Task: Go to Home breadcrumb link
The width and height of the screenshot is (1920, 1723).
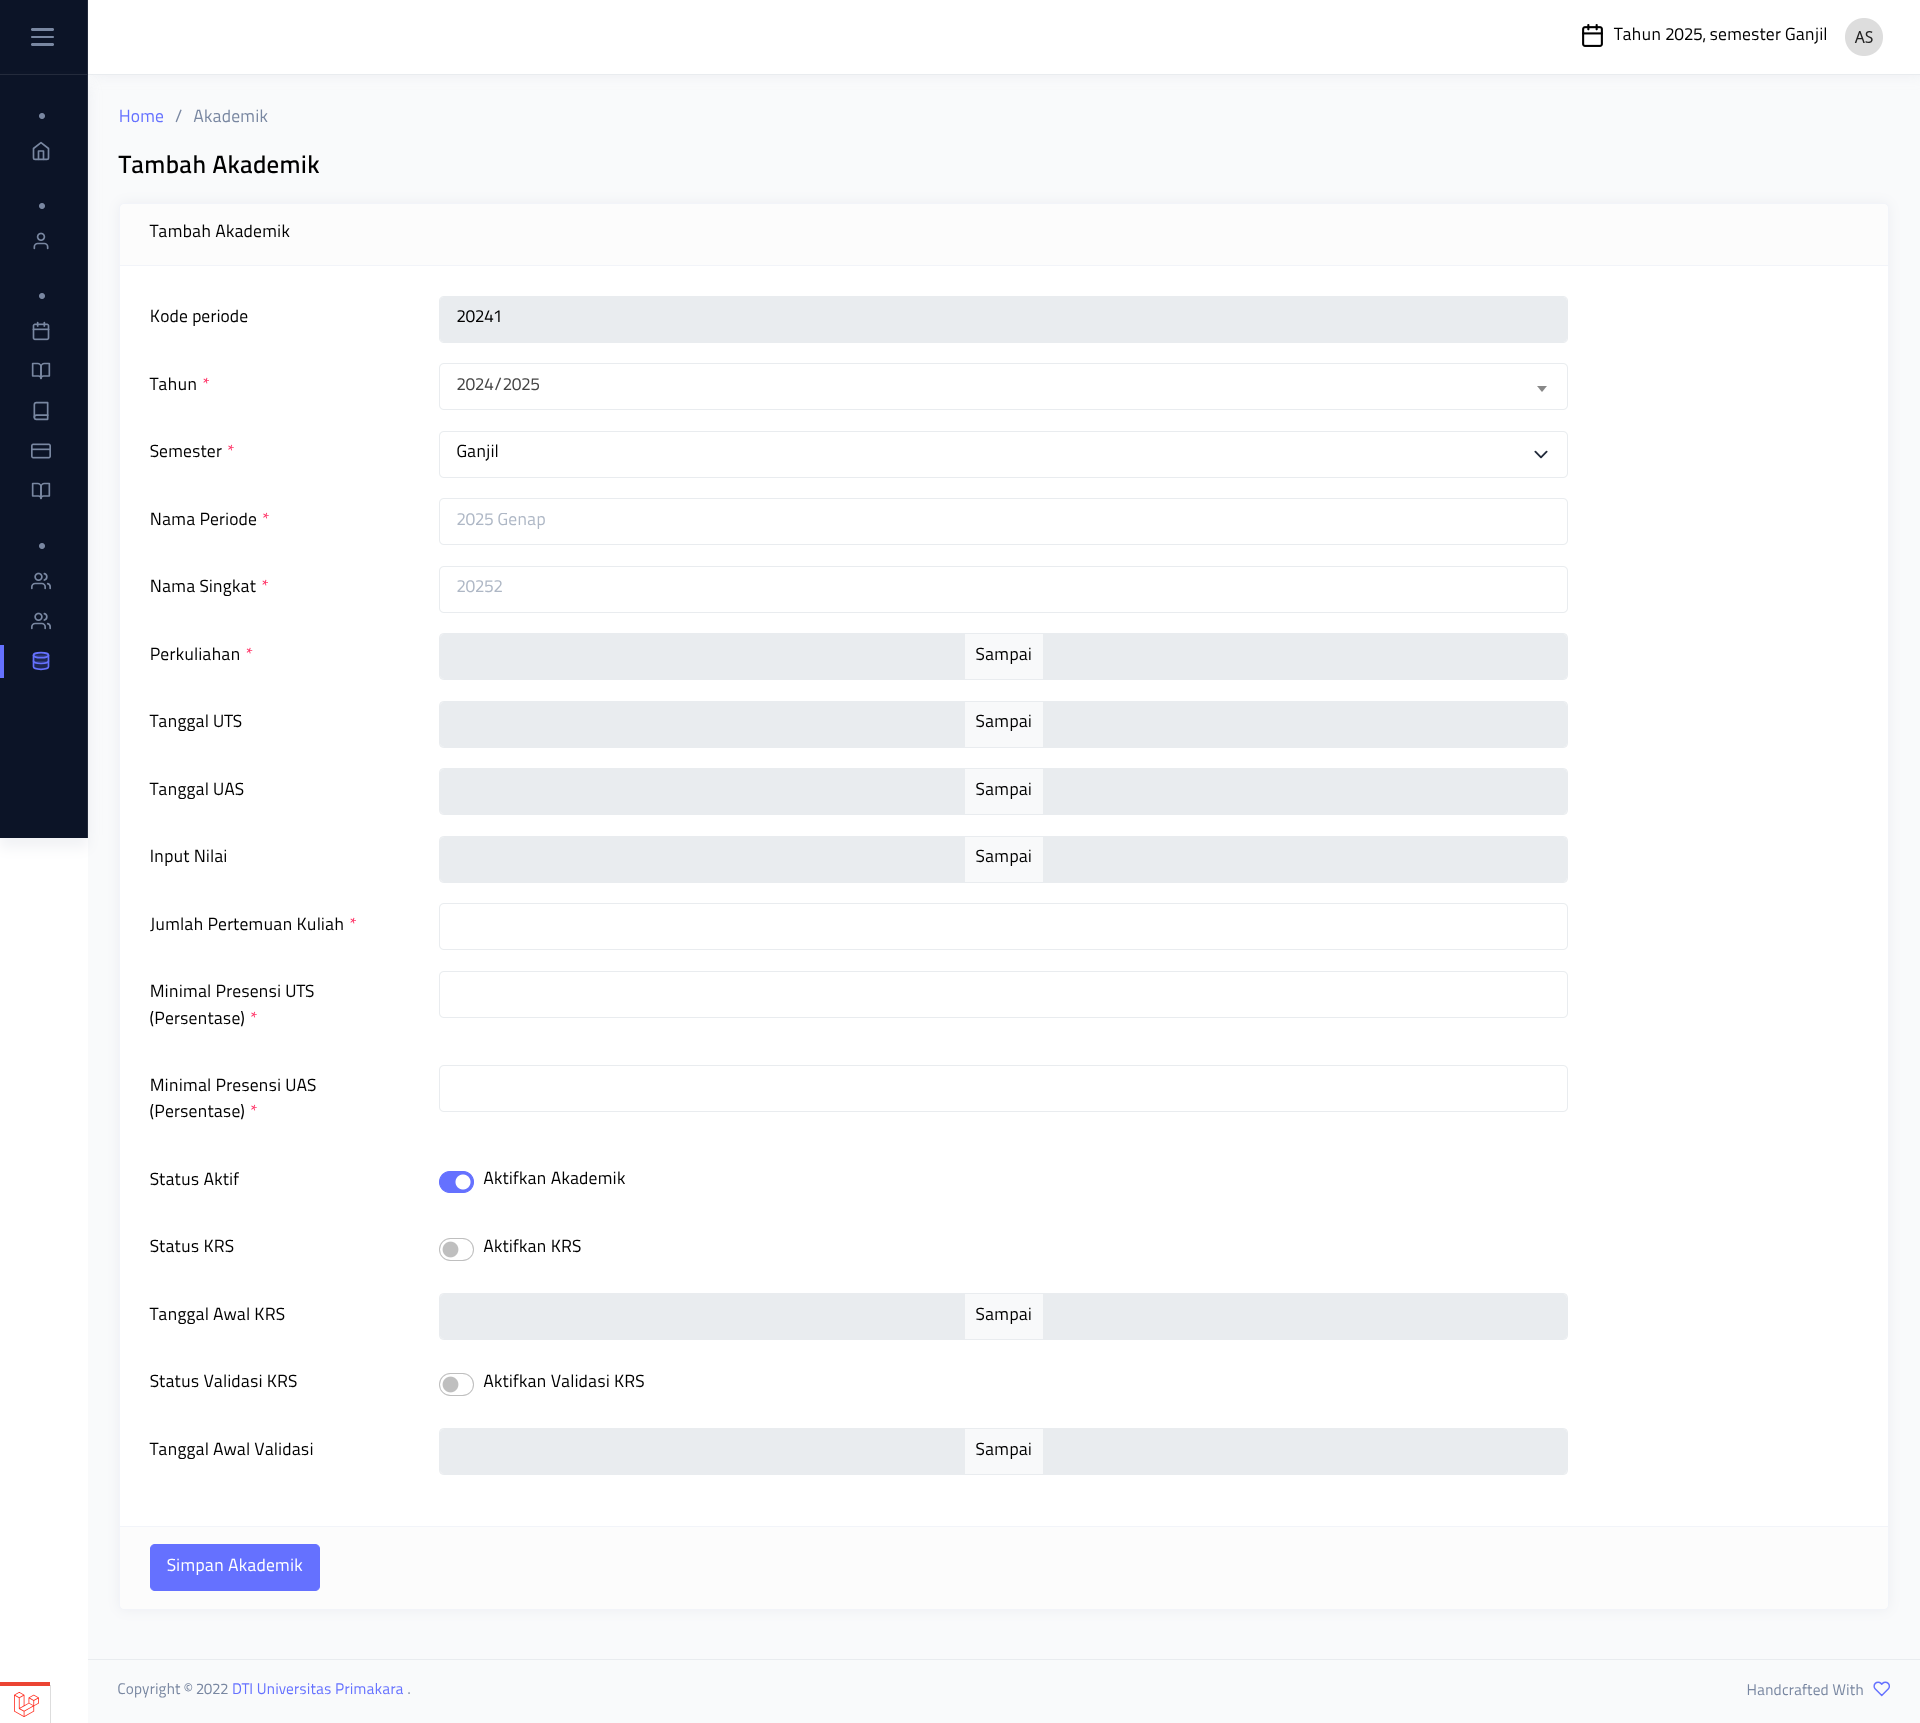Action: 141,116
